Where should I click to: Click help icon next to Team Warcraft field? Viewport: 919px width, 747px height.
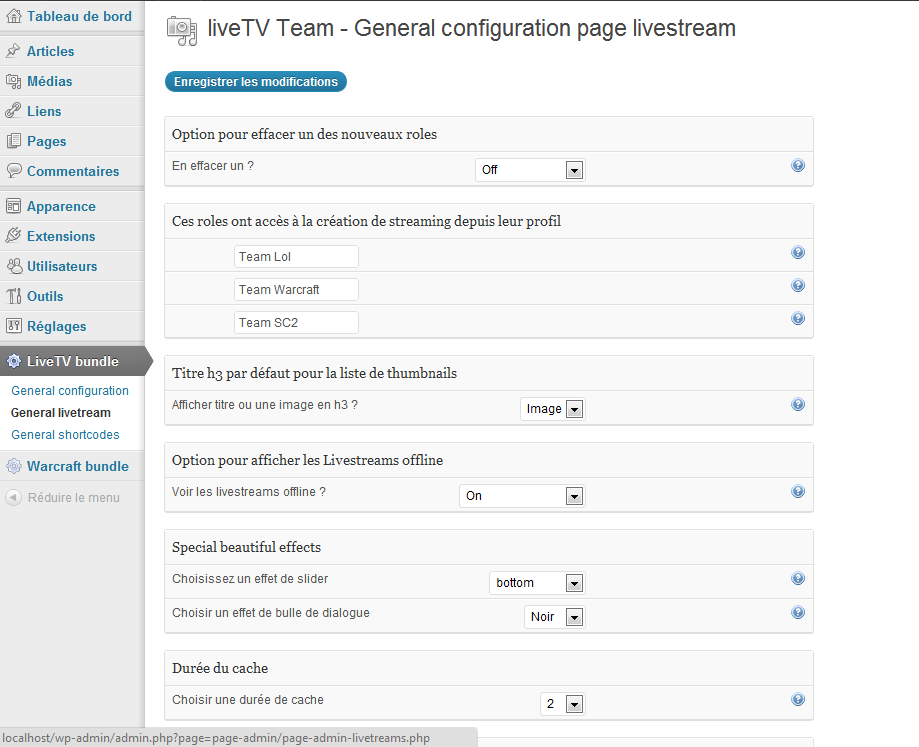[798, 285]
